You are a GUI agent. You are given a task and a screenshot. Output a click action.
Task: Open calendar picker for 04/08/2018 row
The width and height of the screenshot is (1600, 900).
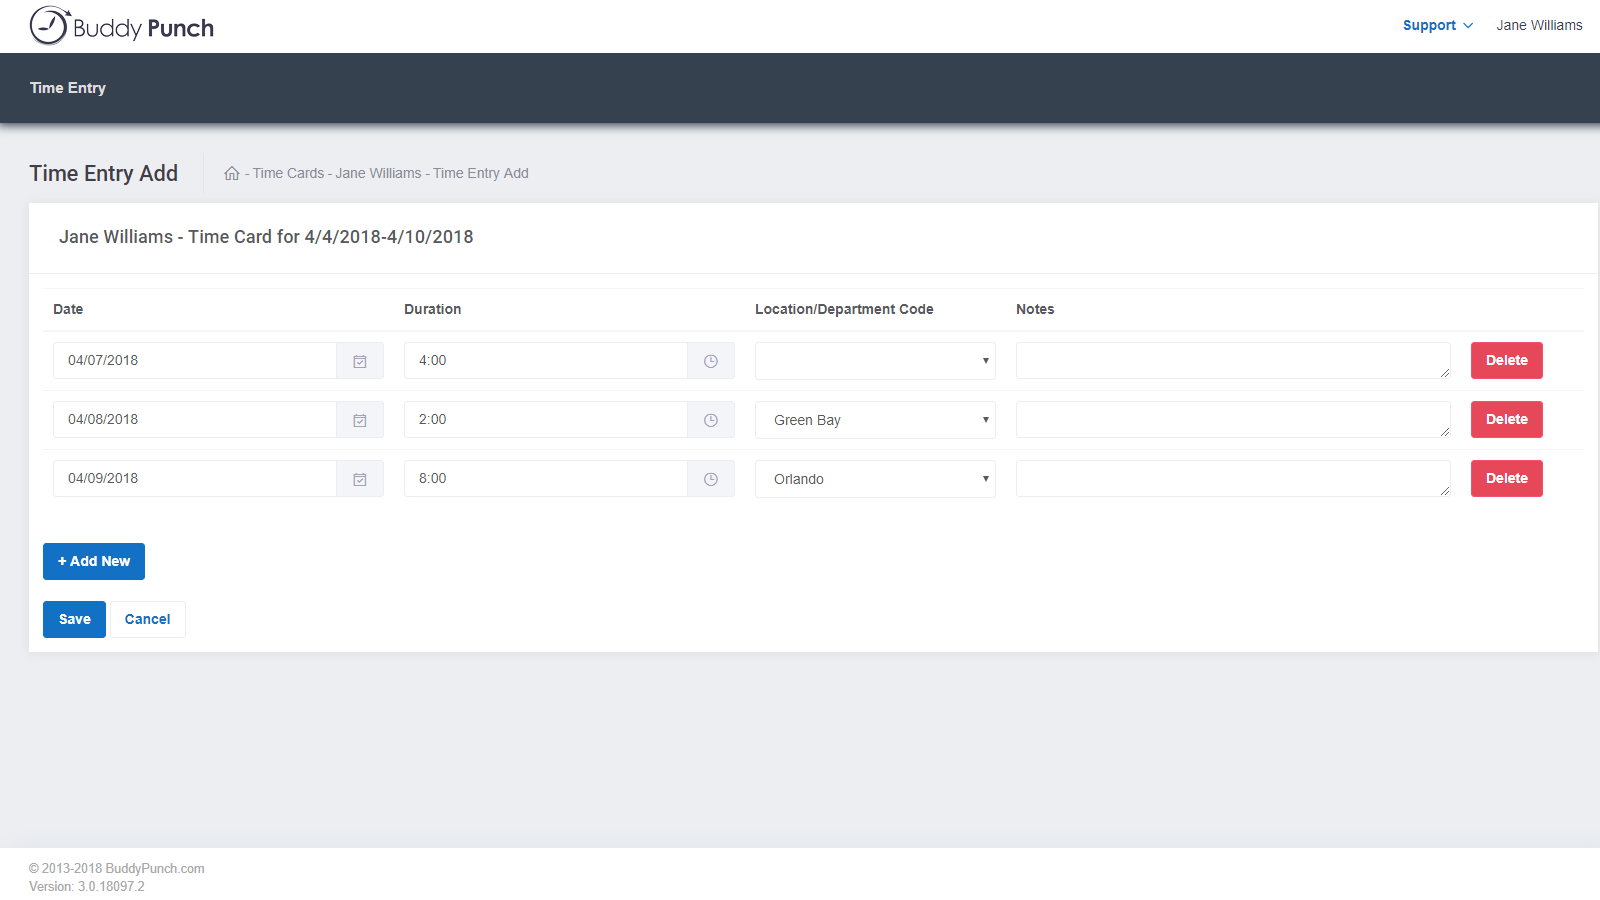(360, 420)
